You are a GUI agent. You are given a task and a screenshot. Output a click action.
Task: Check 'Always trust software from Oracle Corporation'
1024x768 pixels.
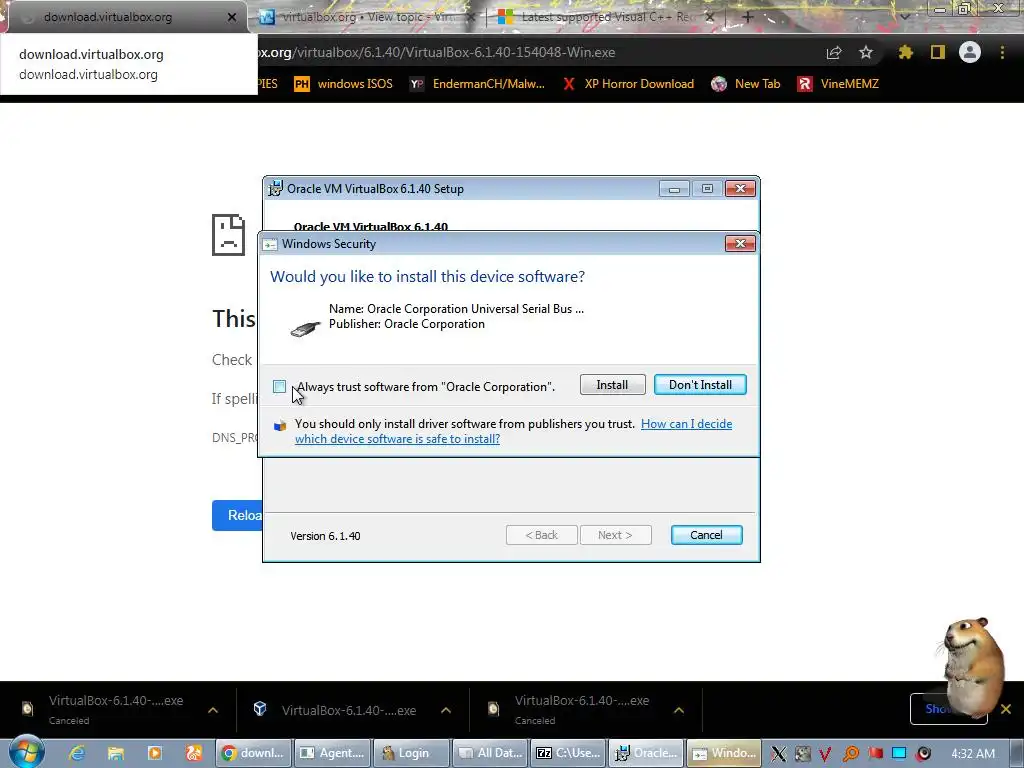280,387
